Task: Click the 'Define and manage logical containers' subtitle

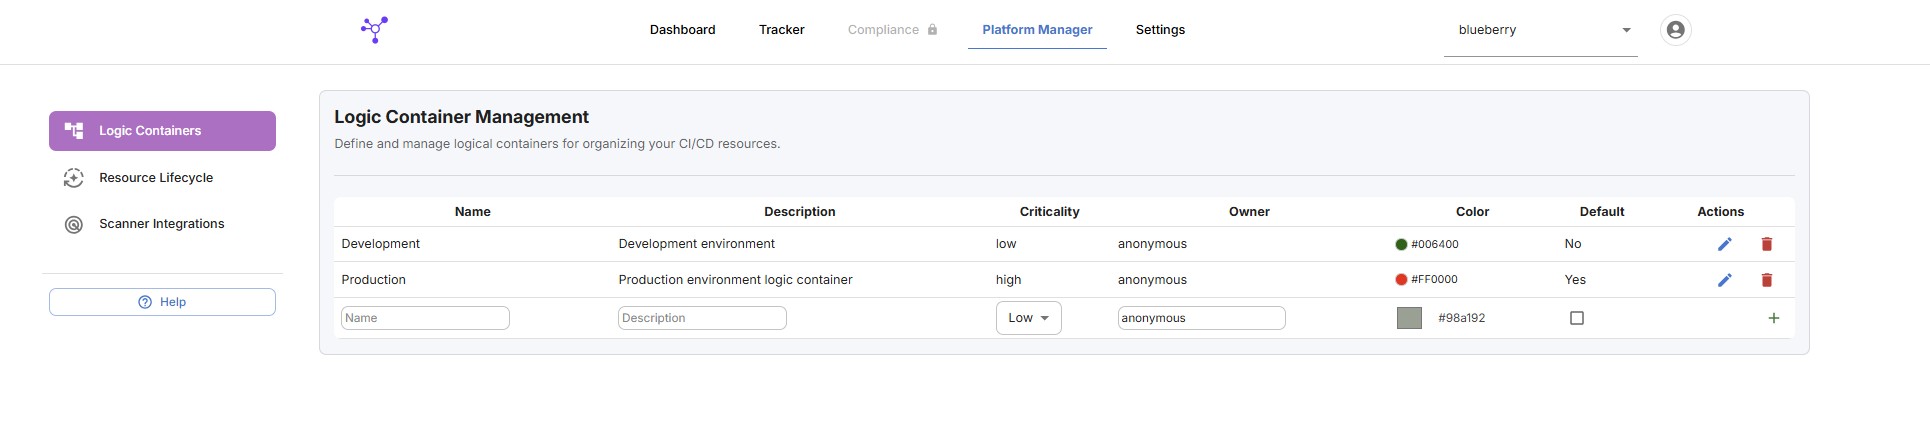Action: click(x=557, y=144)
